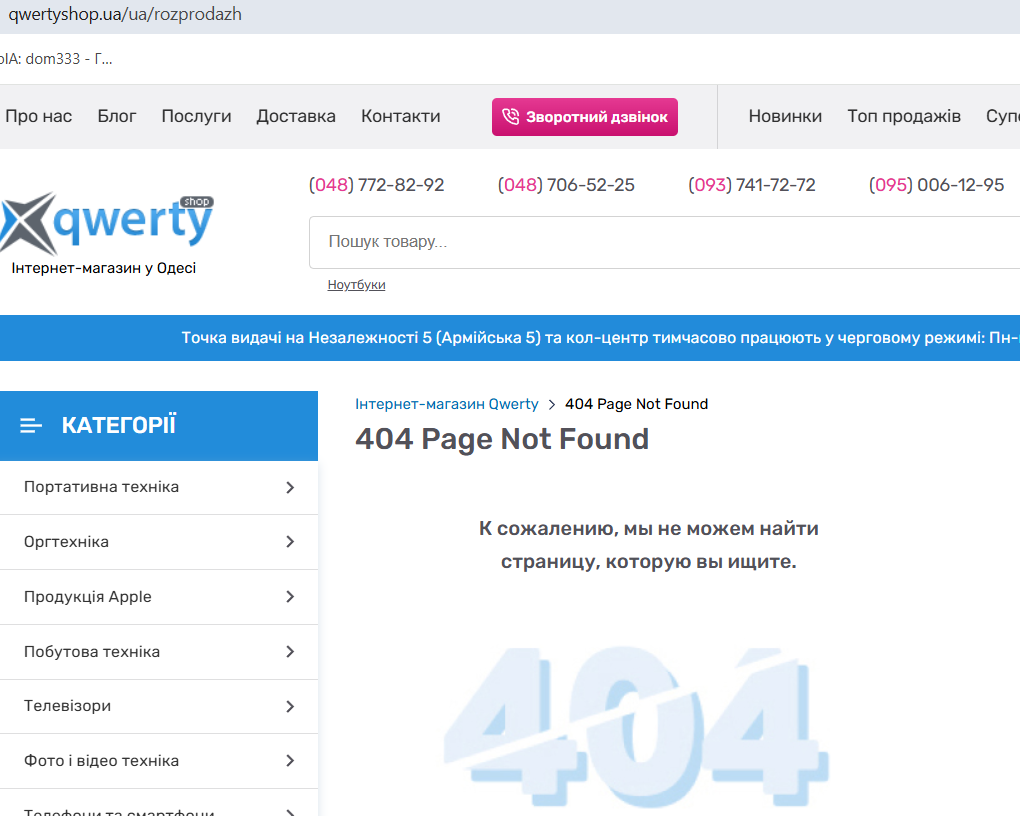Click the hamburger icon beside КАТЕГОРІЇ
This screenshot has height=816, width=1020.
pyautogui.click(x=31, y=426)
